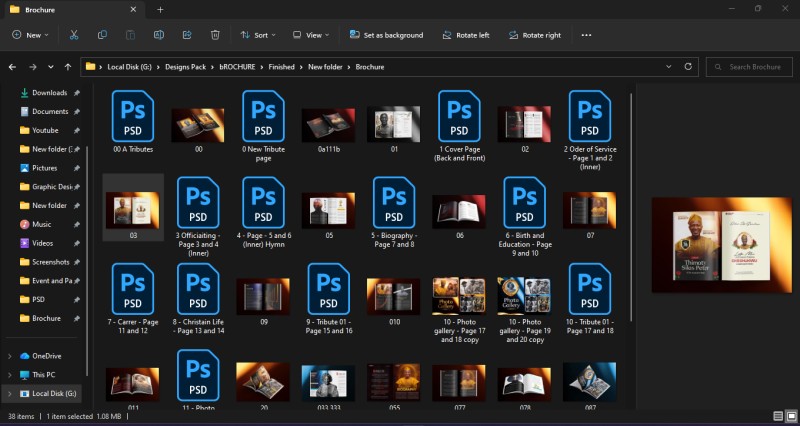Select '5 - Biography - Page 7 and 8' PSD
This screenshot has height=426, width=800.
click(394, 212)
